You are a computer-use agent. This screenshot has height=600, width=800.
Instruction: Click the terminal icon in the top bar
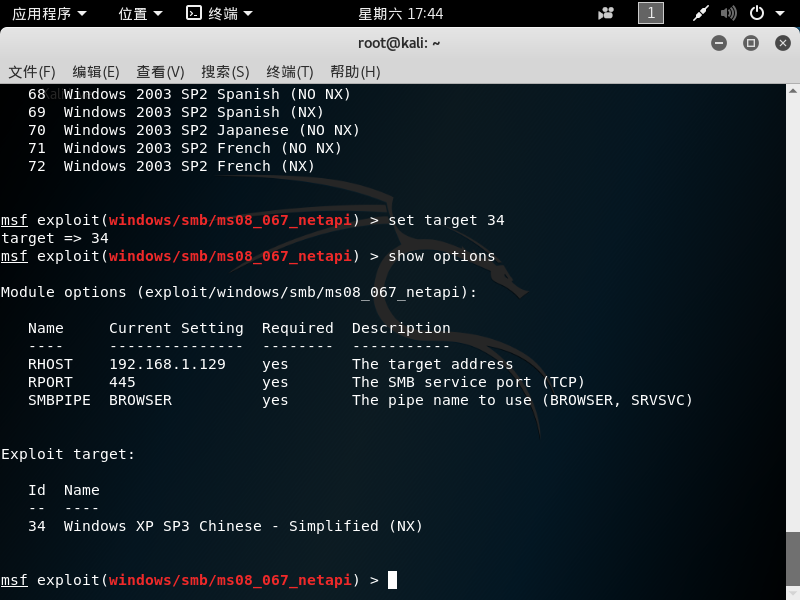(x=194, y=13)
